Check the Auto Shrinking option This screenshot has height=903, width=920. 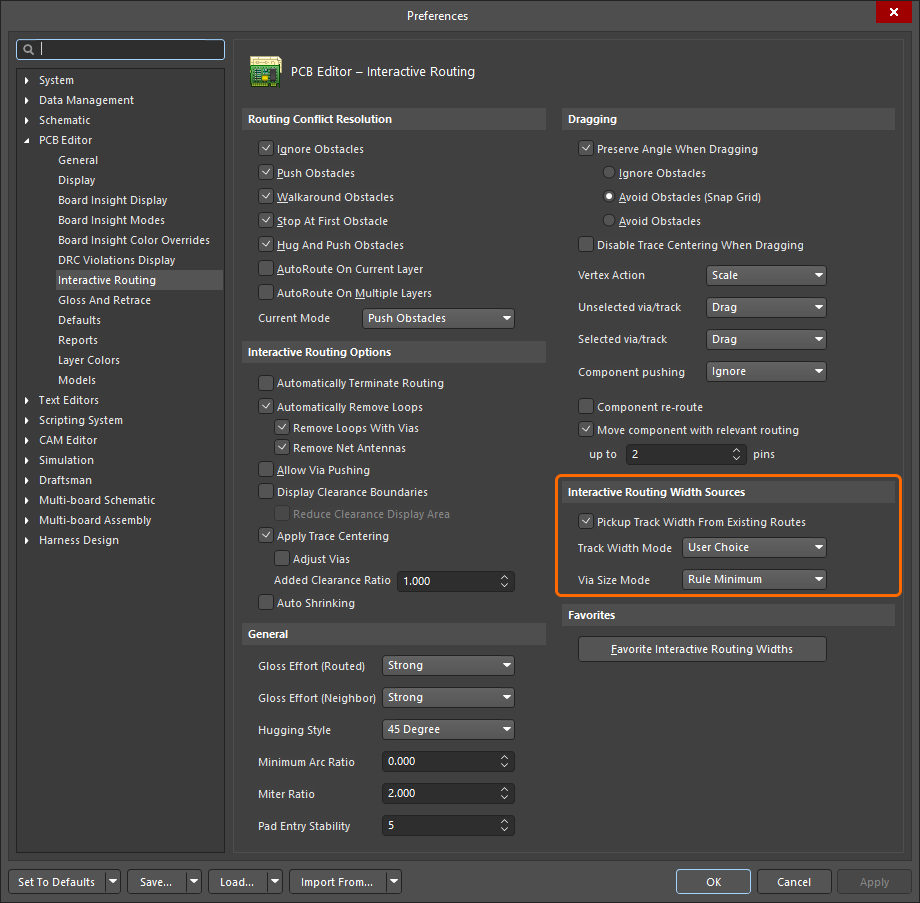coord(266,603)
